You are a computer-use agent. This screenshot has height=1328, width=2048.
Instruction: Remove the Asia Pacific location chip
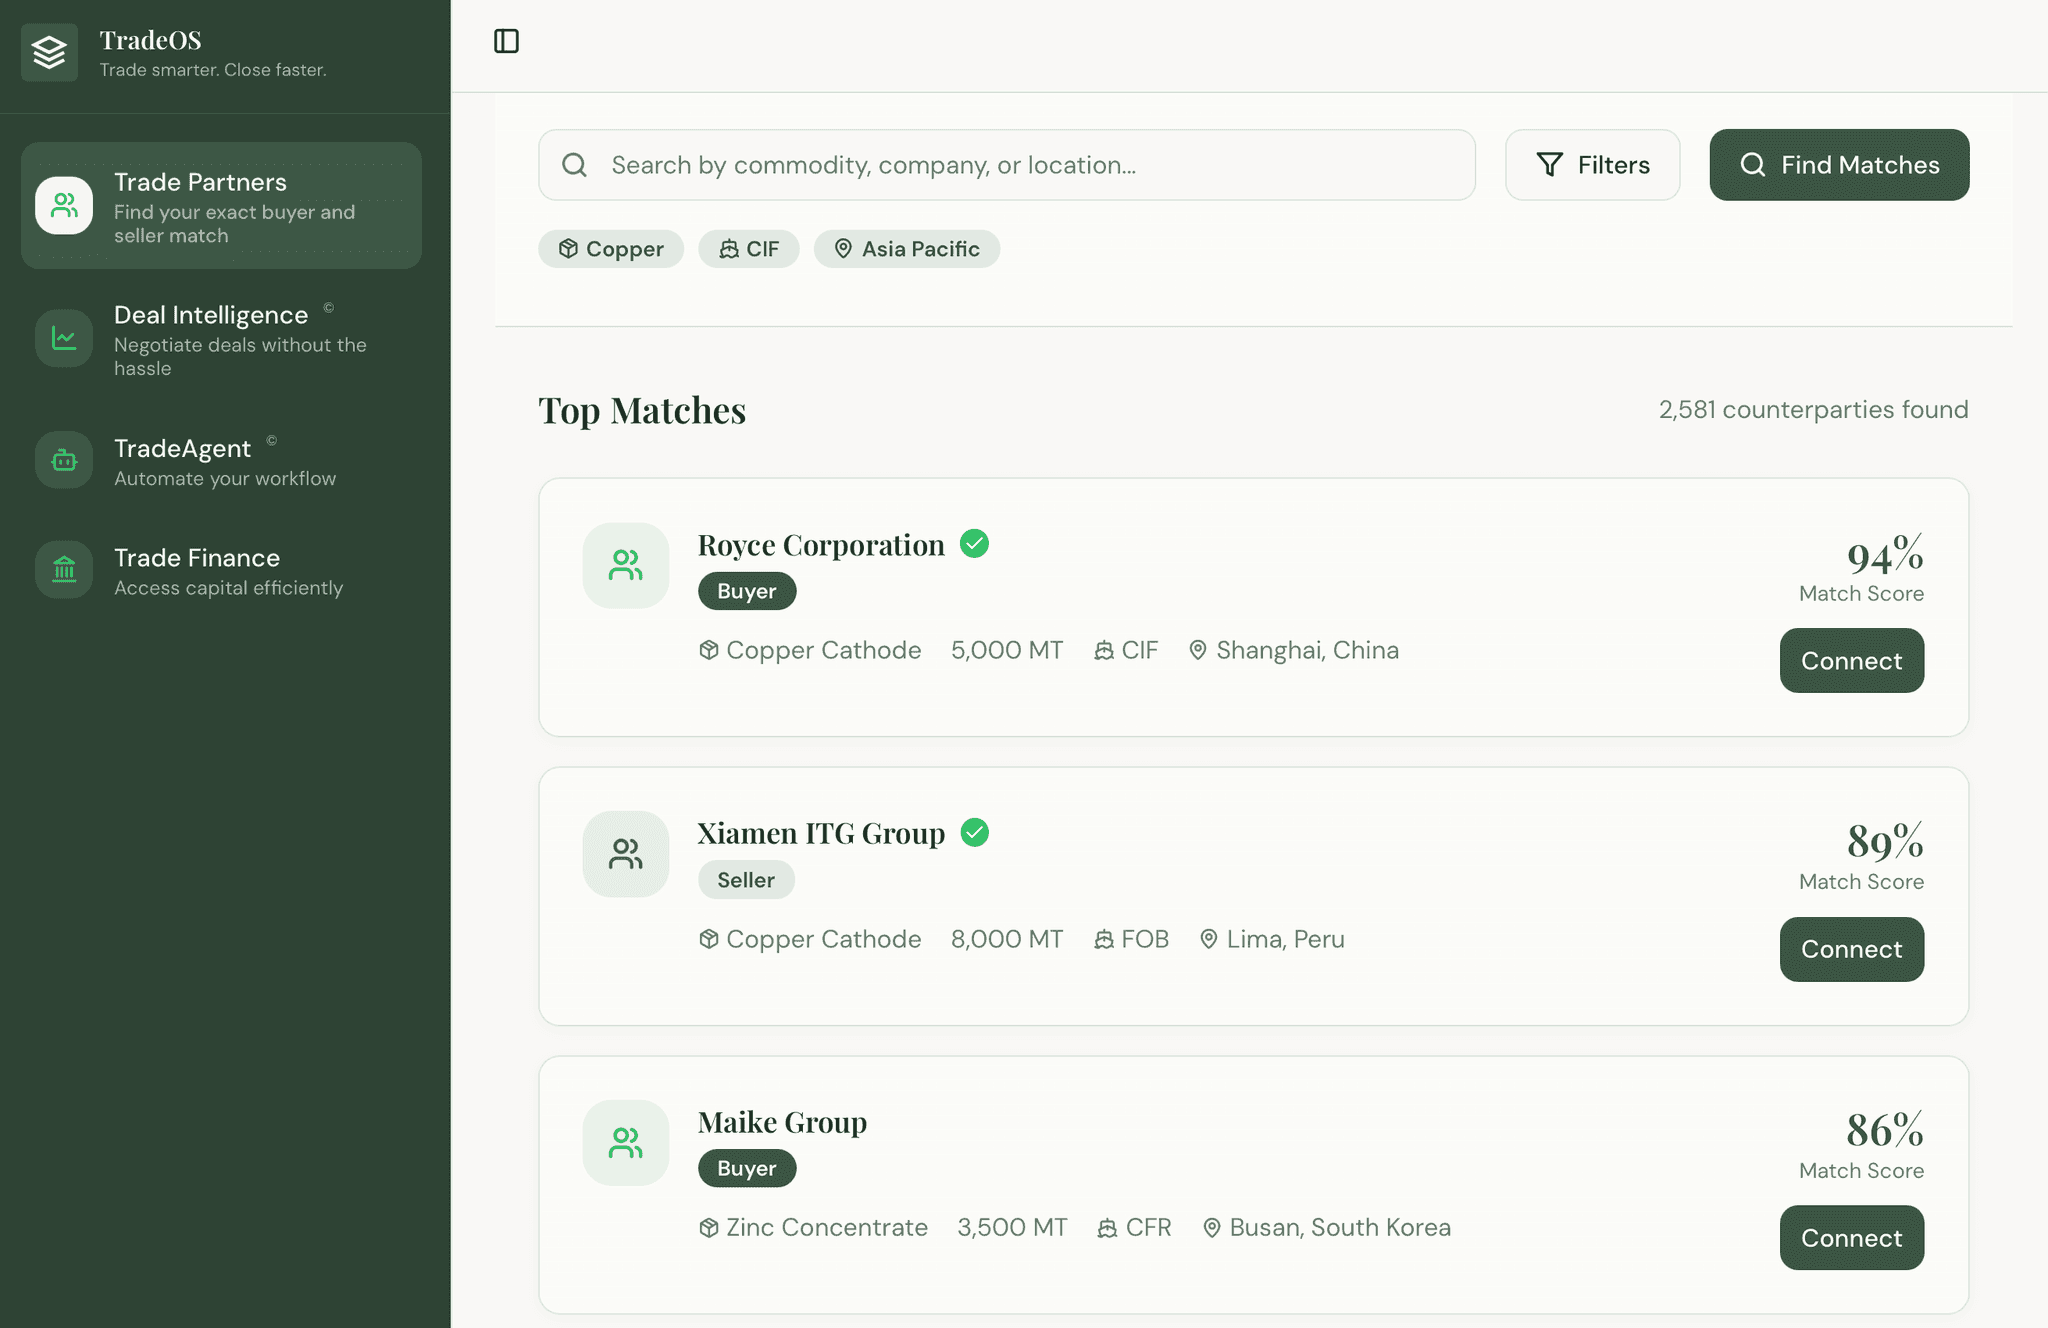906,249
